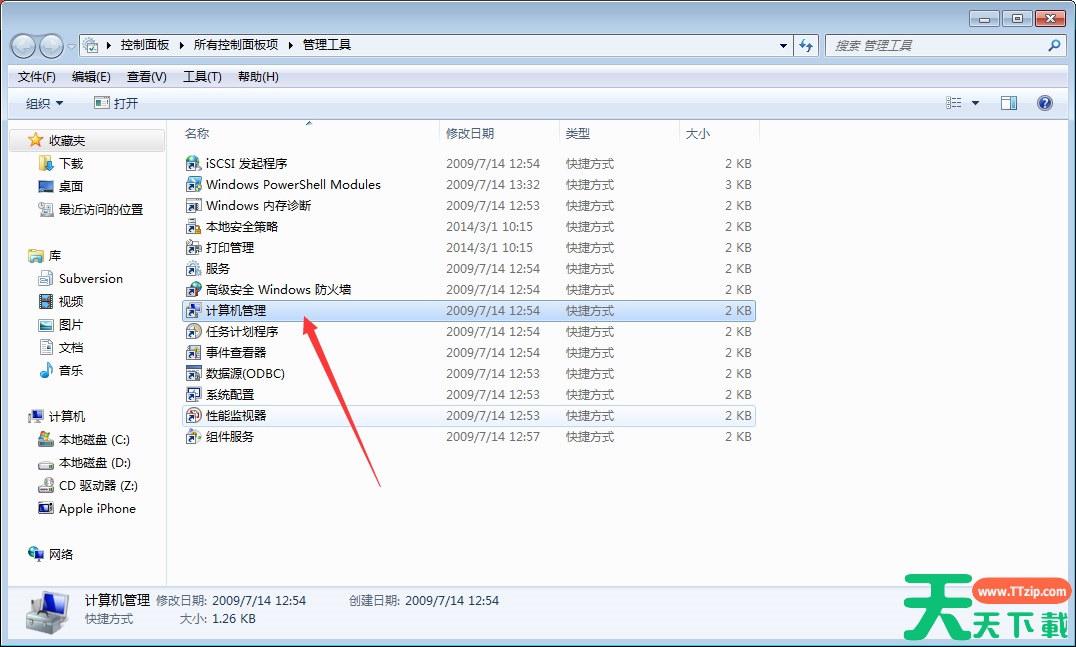The height and width of the screenshot is (647, 1076).
Task: Select the 服务 gear icon
Action: click(194, 268)
